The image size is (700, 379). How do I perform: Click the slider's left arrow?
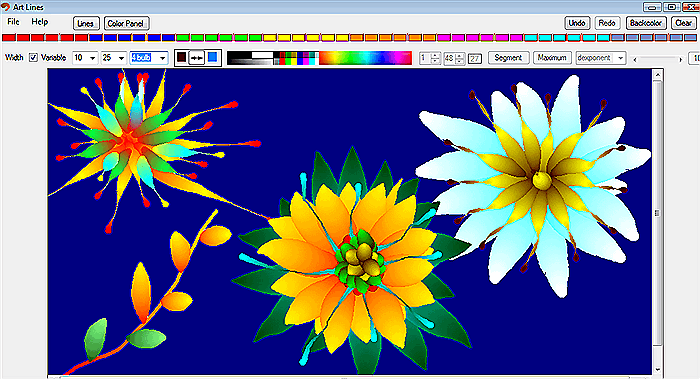(x=635, y=59)
